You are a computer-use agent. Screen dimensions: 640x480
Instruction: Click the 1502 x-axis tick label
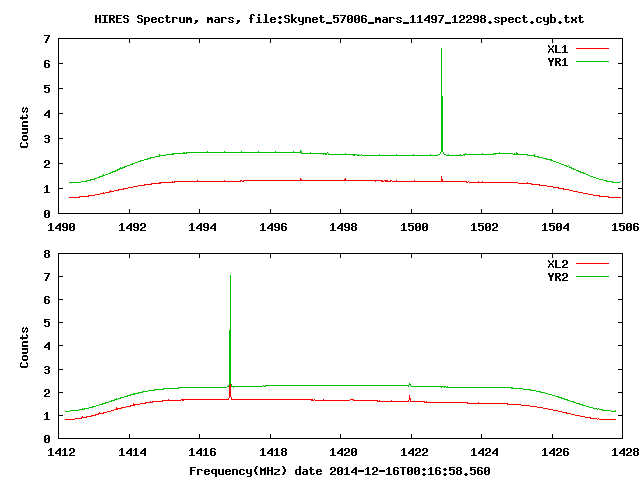pos(484,227)
